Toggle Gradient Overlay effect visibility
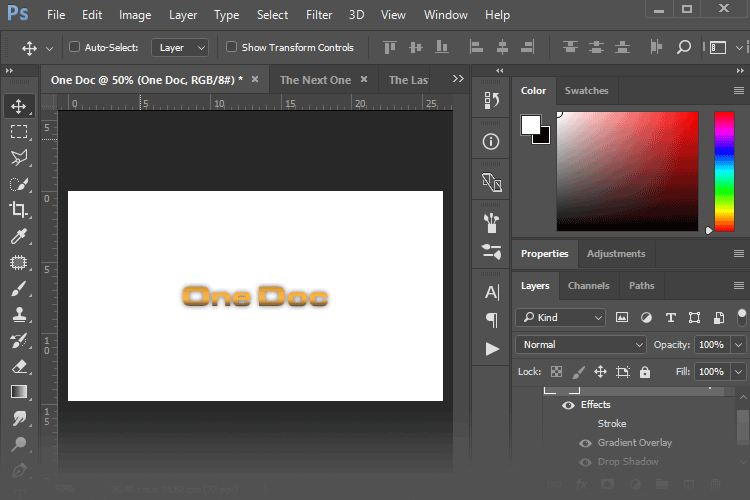This screenshot has height=500, width=750. pos(585,443)
